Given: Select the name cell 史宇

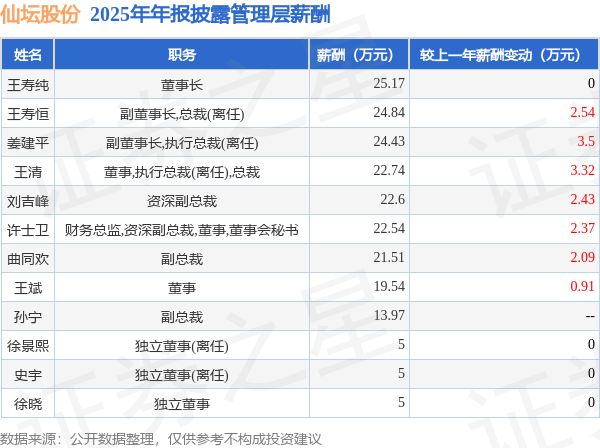Looking at the screenshot, I should click(x=28, y=375).
